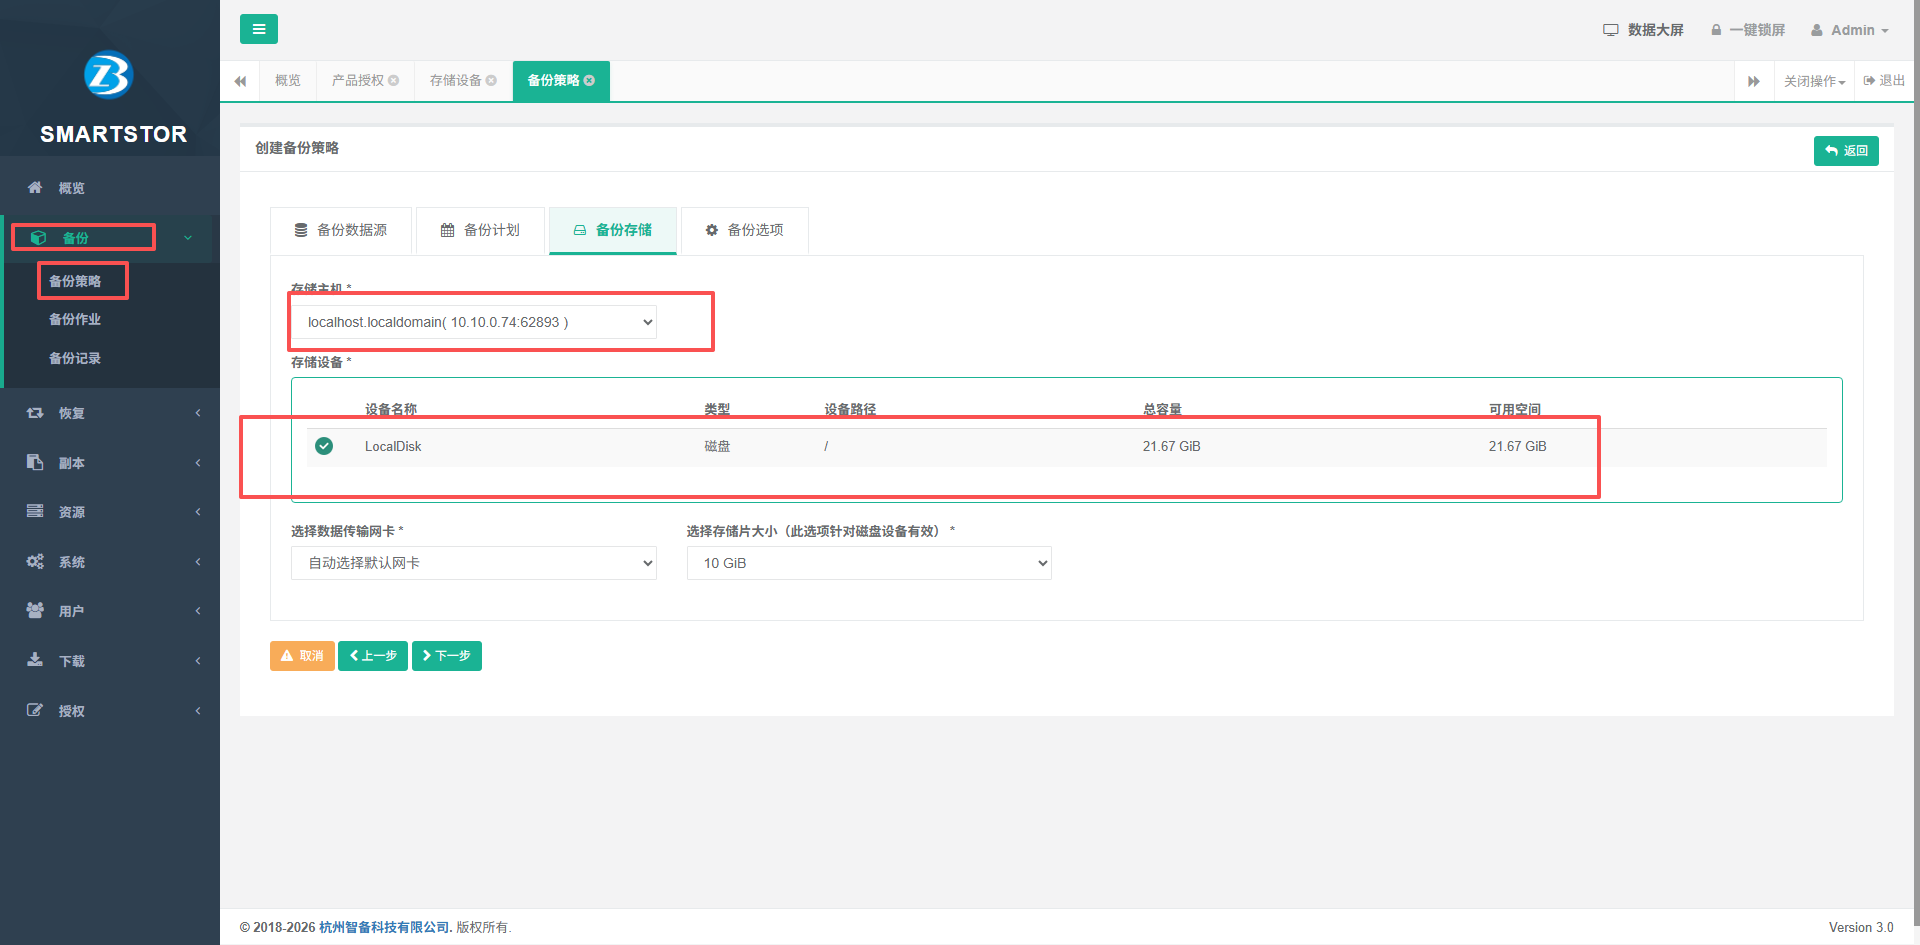Expand the 下载 sidebar section chevron
Viewport: 1920px width, 945px height.
(198, 661)
